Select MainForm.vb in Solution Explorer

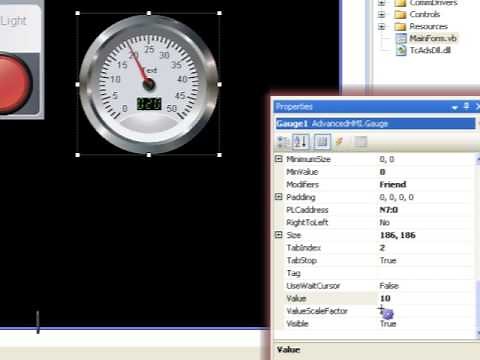pyautogui.click(x=433, y=38)
